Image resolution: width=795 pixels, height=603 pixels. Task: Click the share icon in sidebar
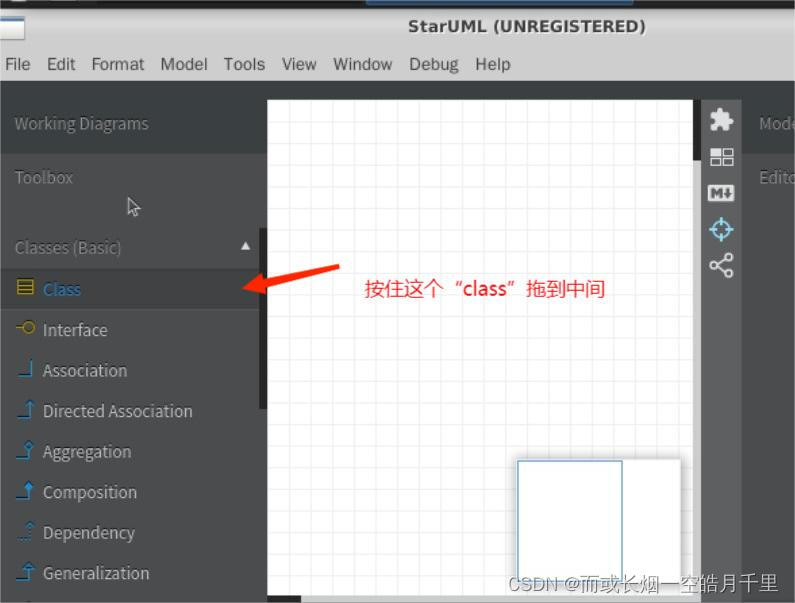point(721,265)
